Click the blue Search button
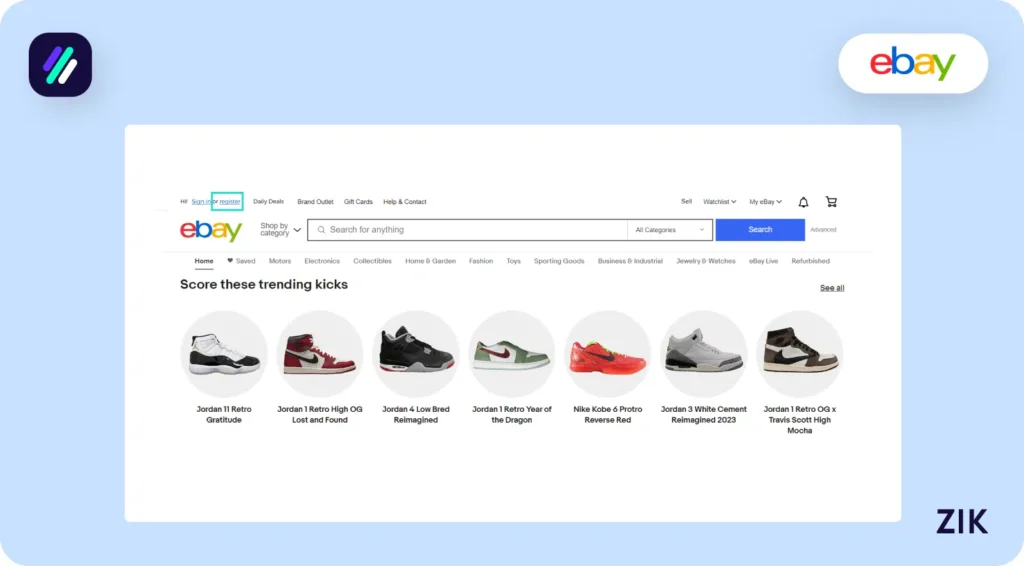The image size is (1024, 566). coord(760,230)
